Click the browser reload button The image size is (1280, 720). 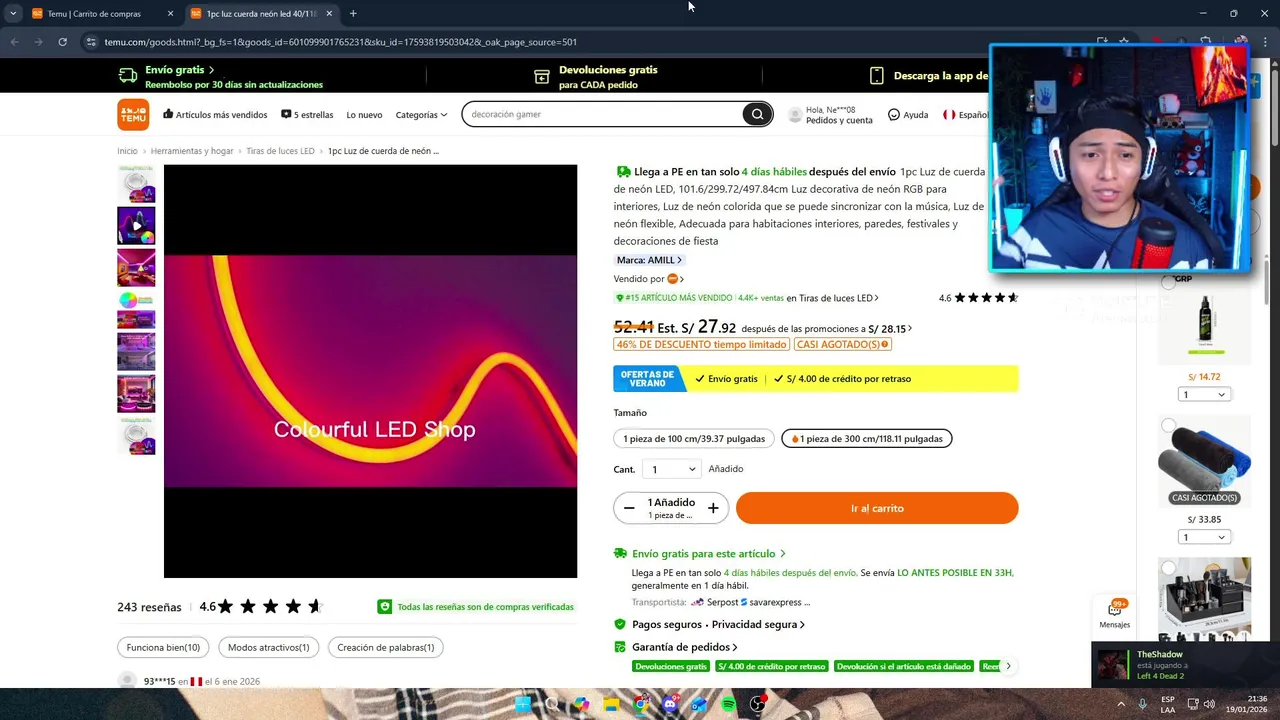click(x=62, y=42)
